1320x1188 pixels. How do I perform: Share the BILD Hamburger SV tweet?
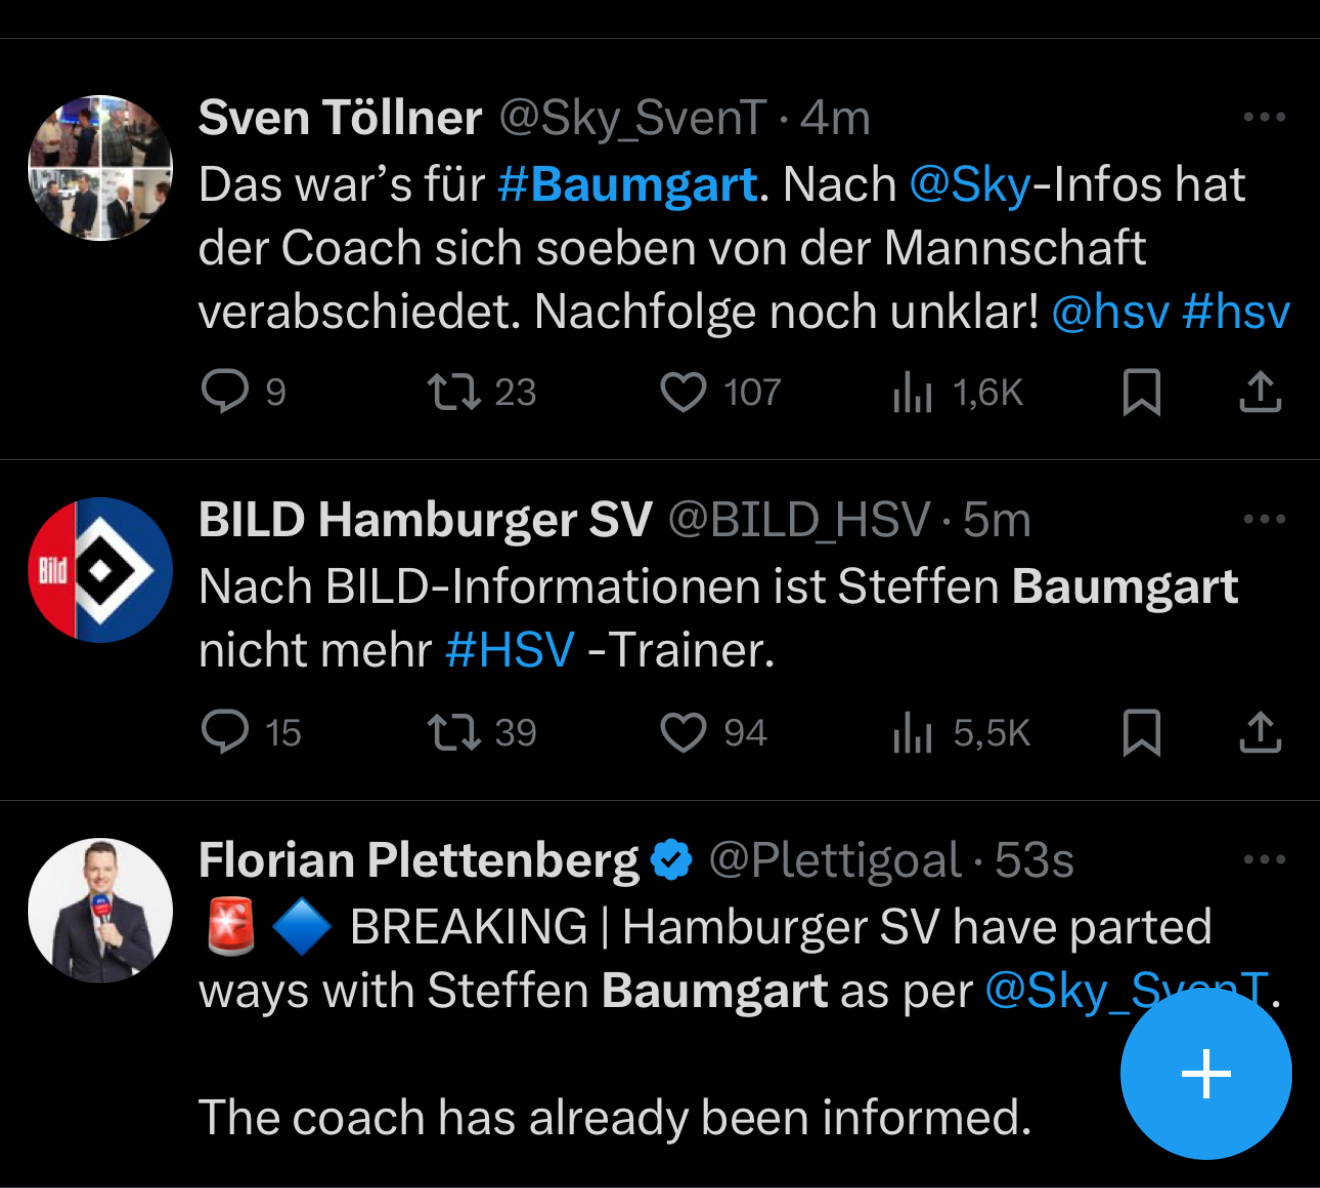[1260, 732]
